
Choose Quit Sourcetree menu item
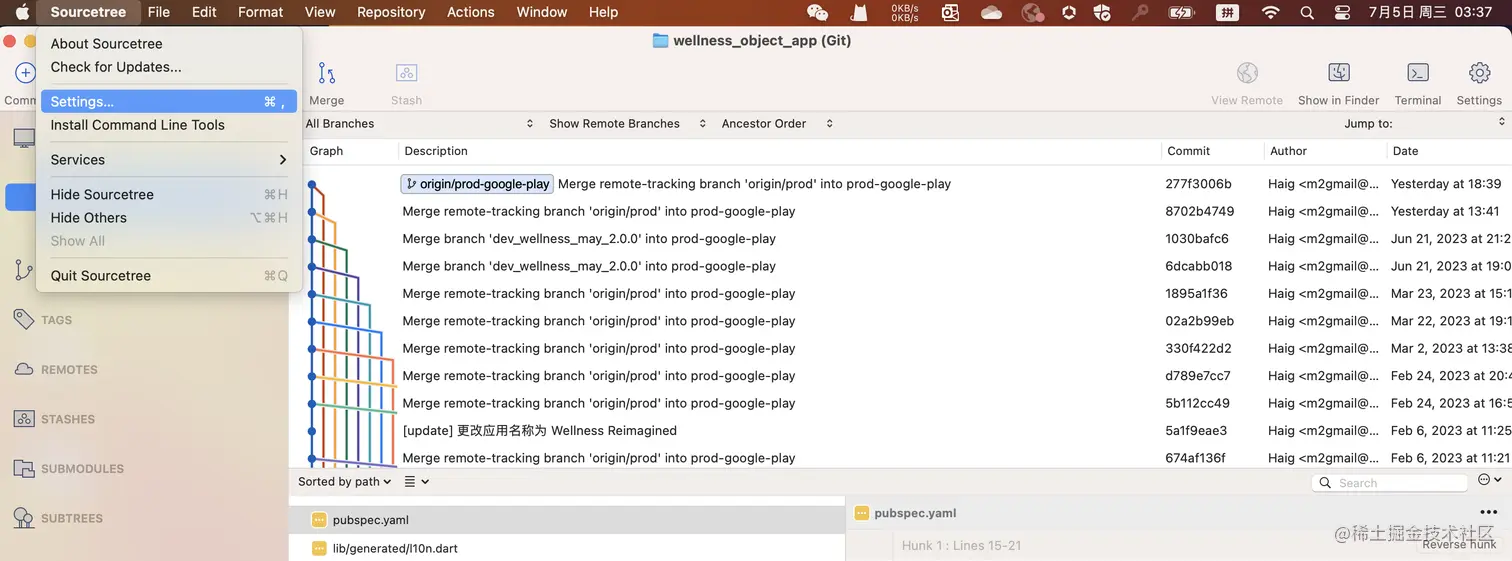click(x=168, y=276)
